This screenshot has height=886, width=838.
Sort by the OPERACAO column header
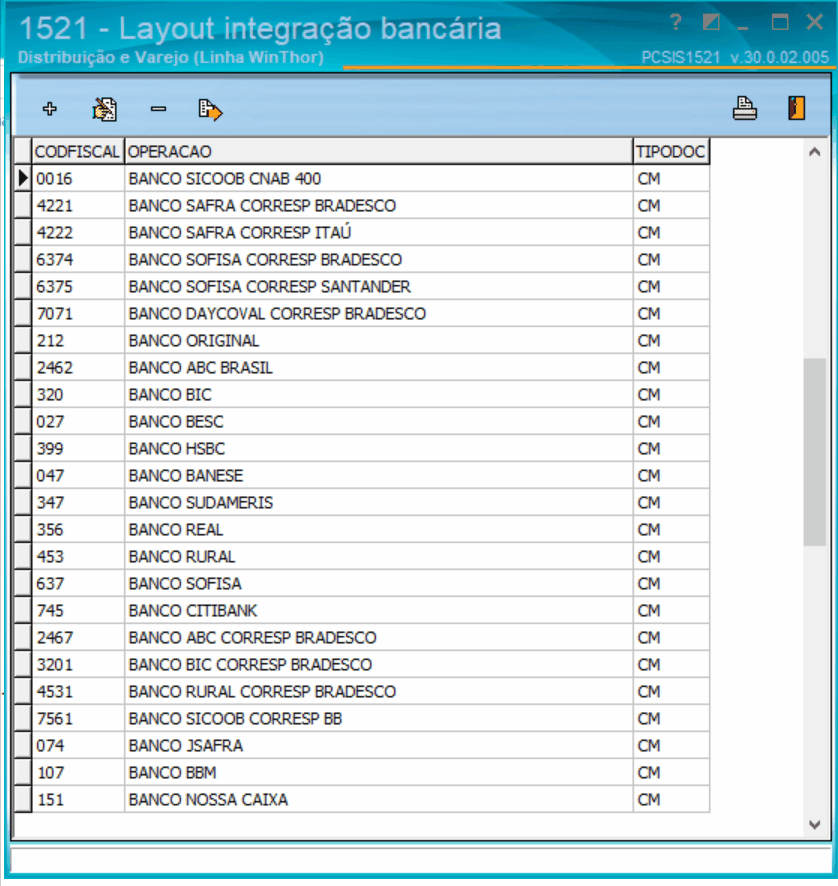(379, 151)
